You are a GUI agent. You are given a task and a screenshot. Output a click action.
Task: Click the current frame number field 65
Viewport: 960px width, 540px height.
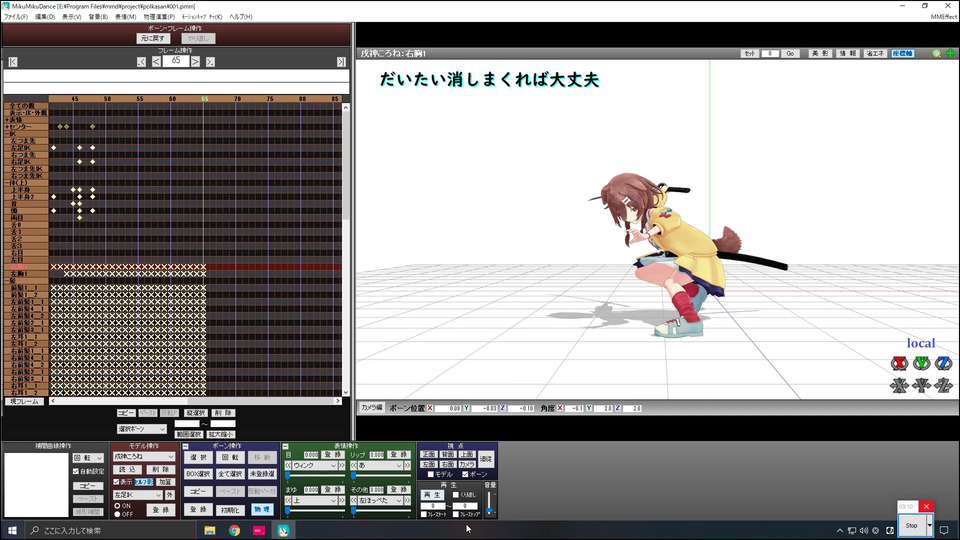point(176,61)
